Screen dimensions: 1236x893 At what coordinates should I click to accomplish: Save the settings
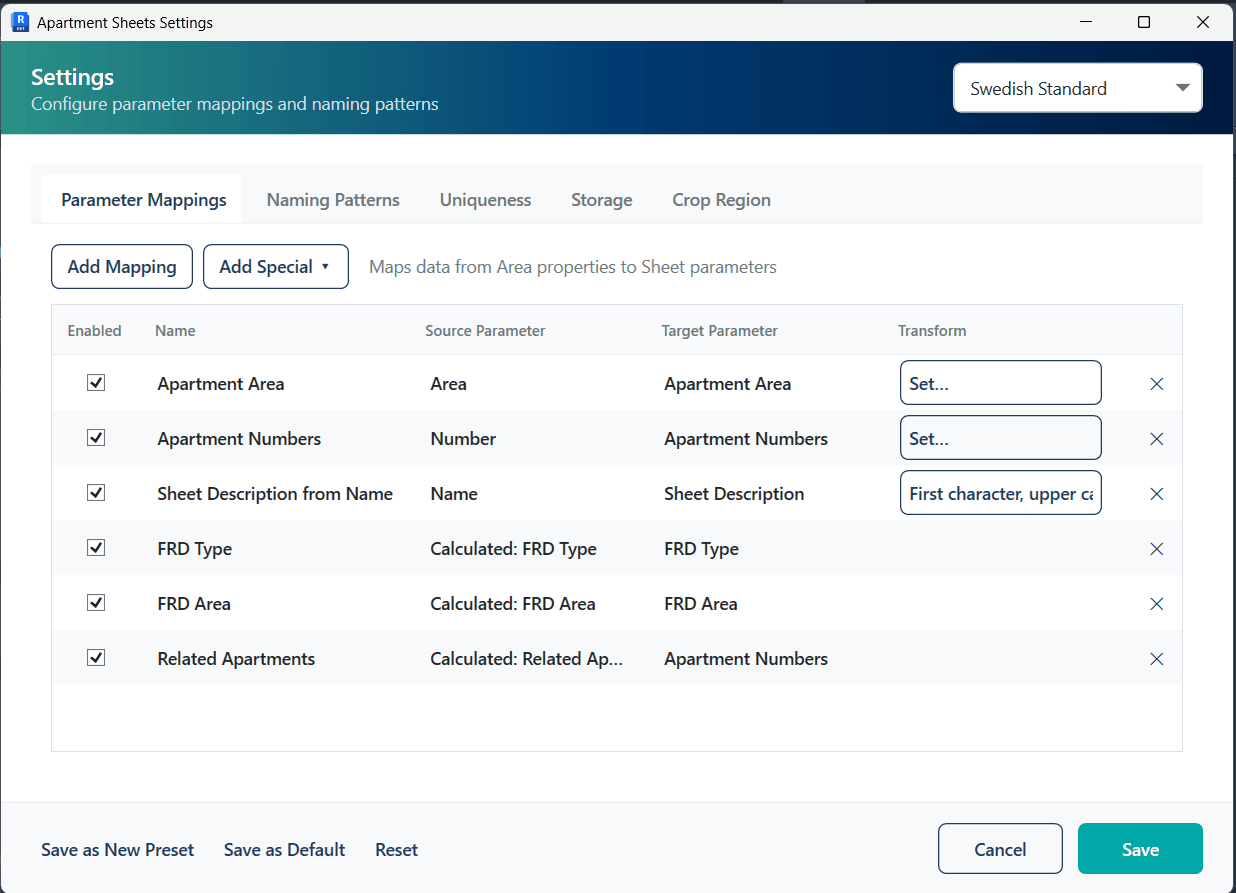[1140, 849]
